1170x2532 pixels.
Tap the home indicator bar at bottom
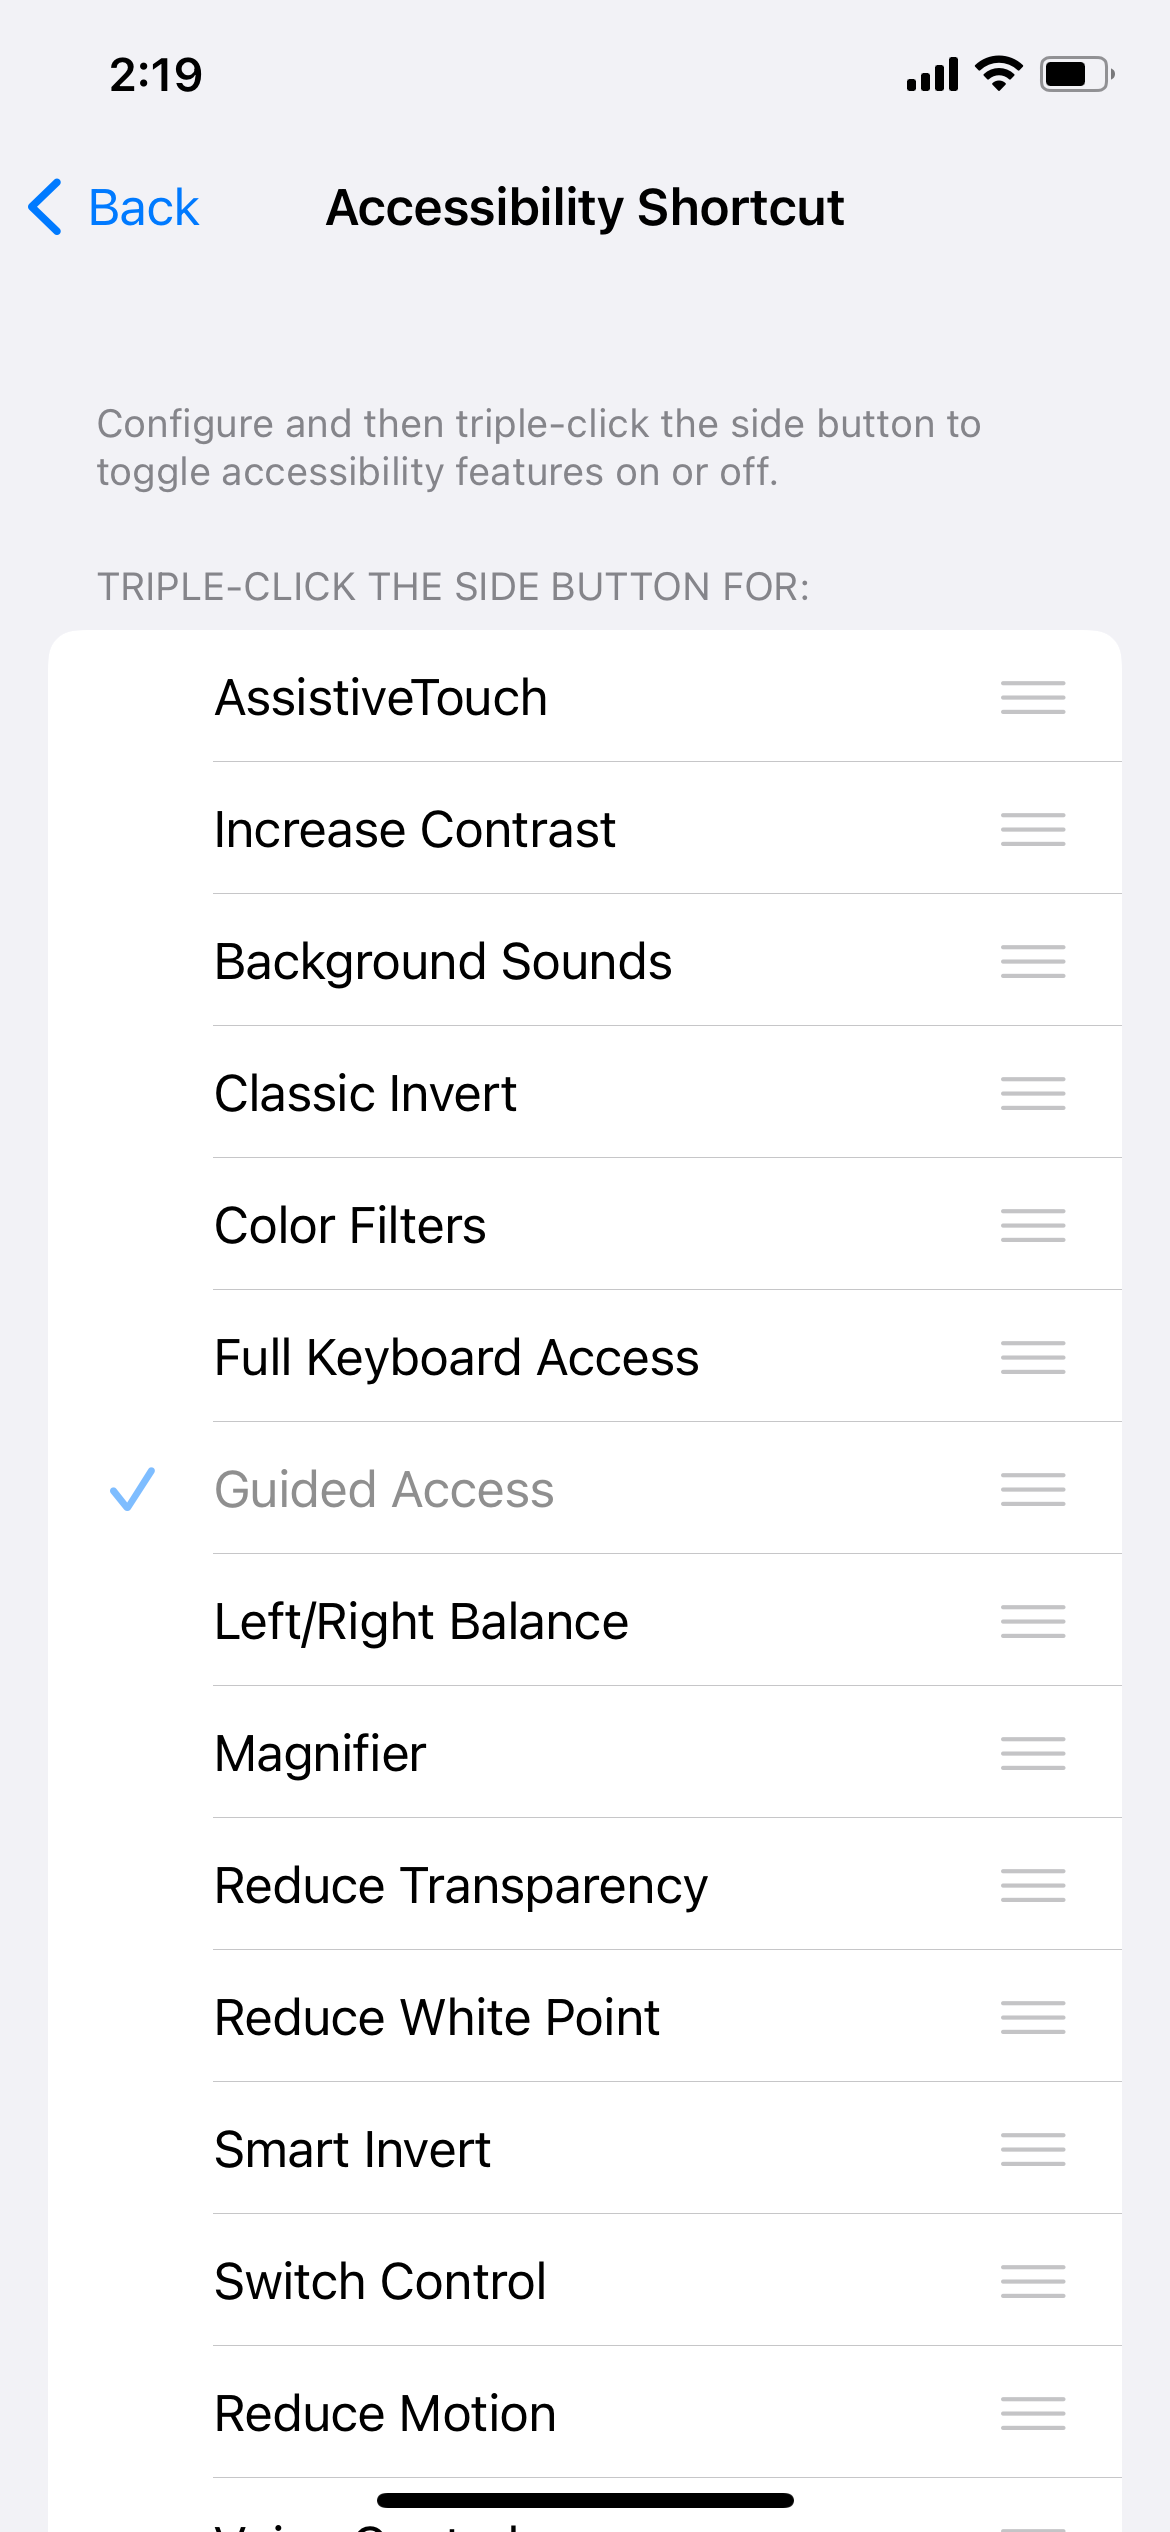[585, 2500]
